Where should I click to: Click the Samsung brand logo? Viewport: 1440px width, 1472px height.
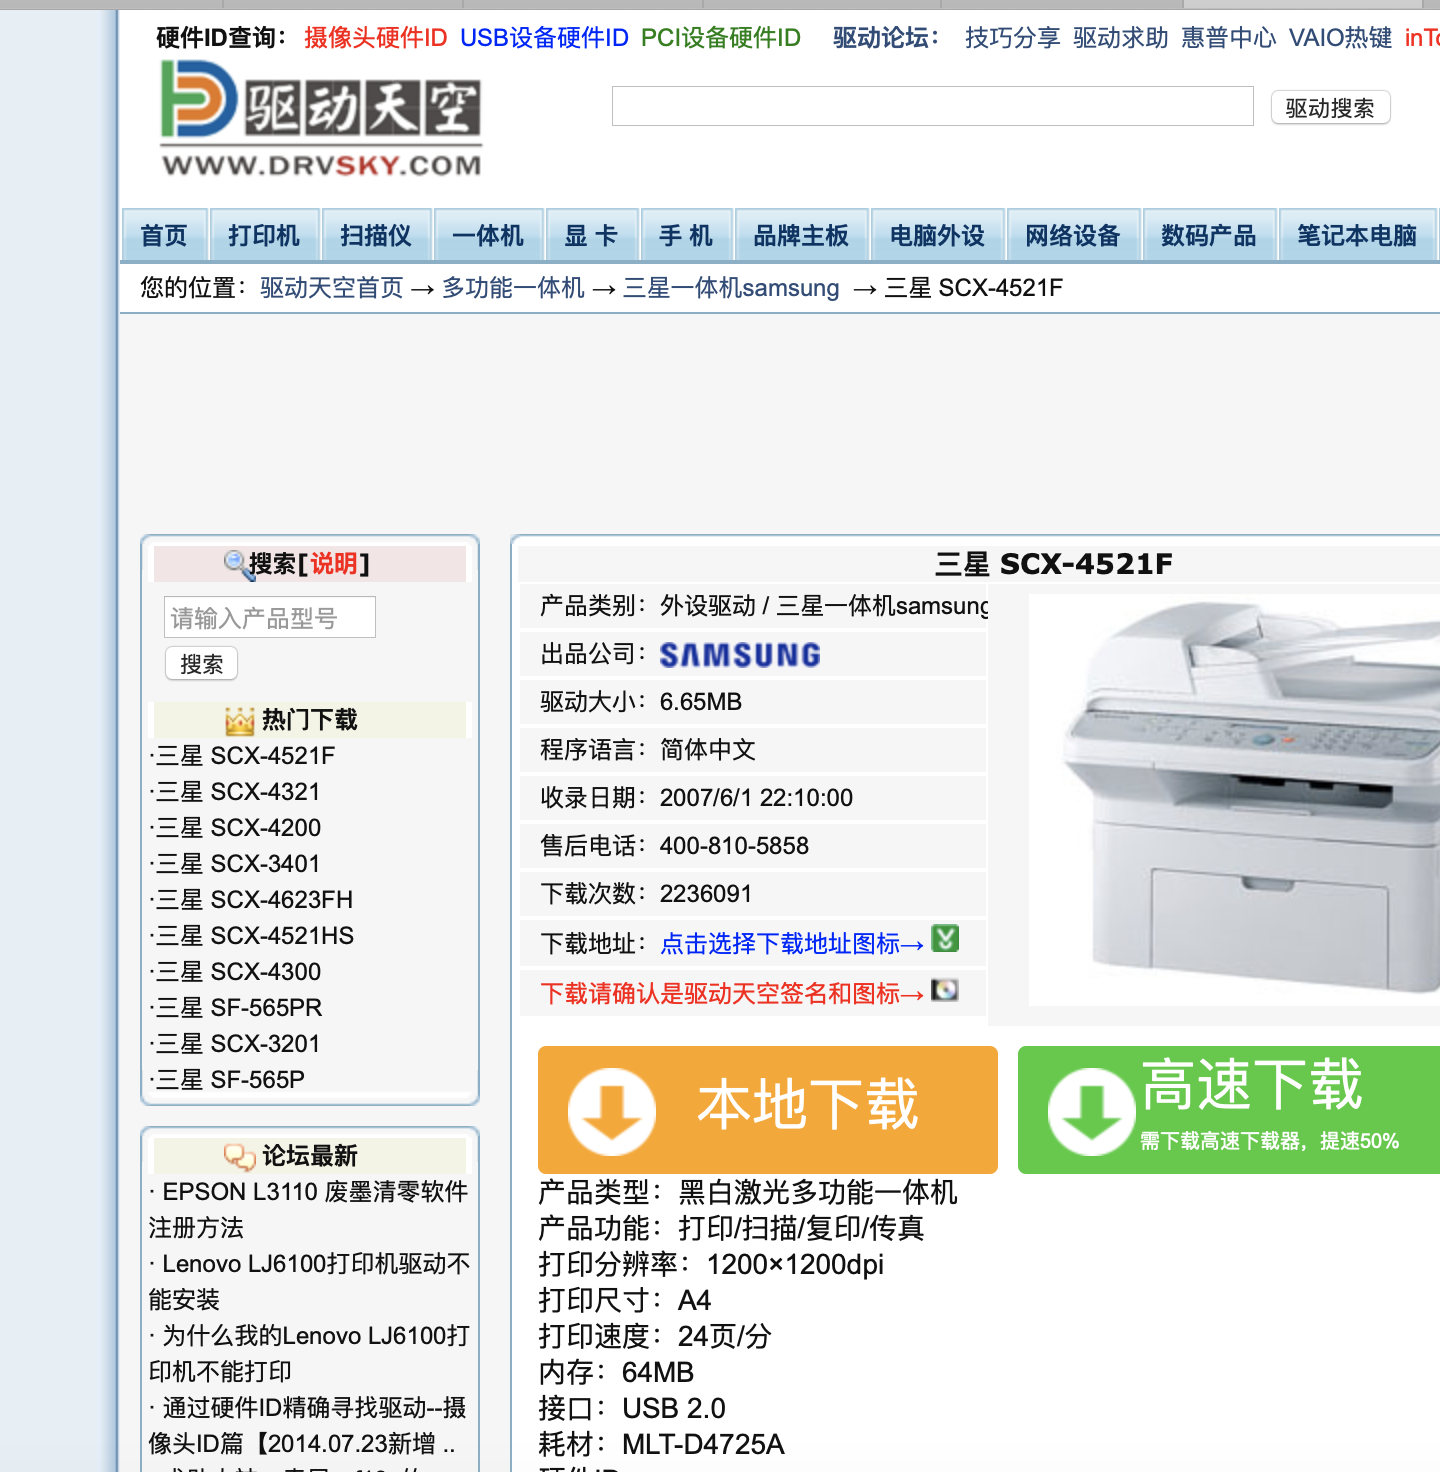[x=740, y=655]
